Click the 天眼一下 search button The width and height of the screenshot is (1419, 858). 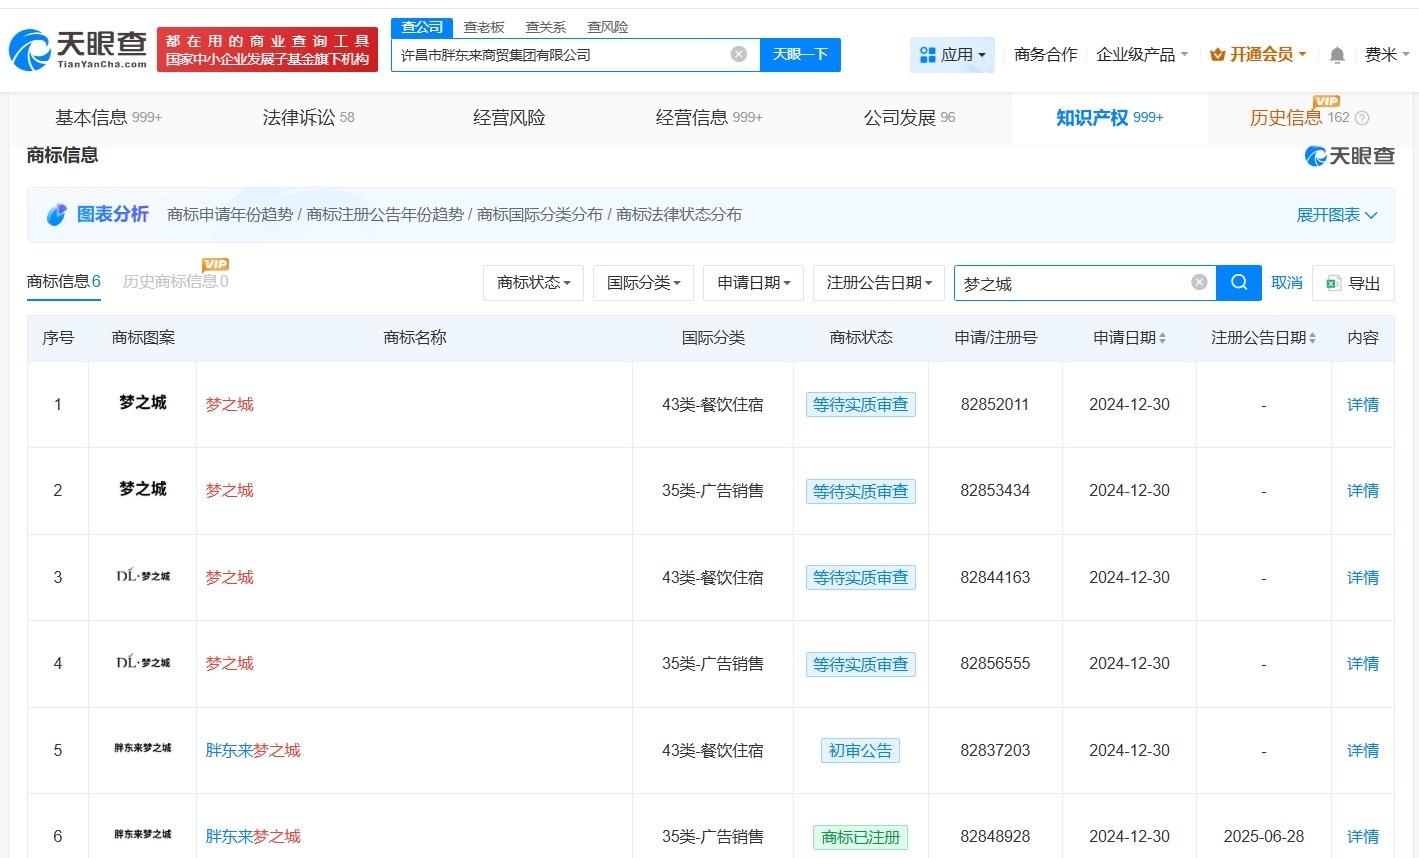tap(800, 55)
